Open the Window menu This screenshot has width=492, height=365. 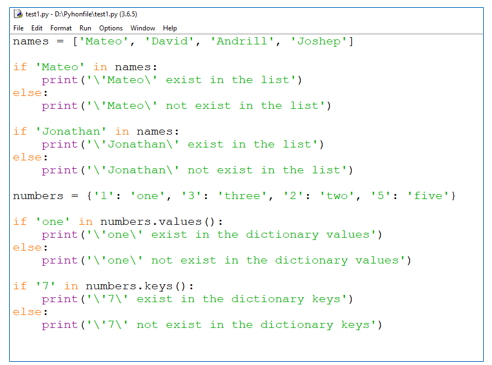click(143, 28)
